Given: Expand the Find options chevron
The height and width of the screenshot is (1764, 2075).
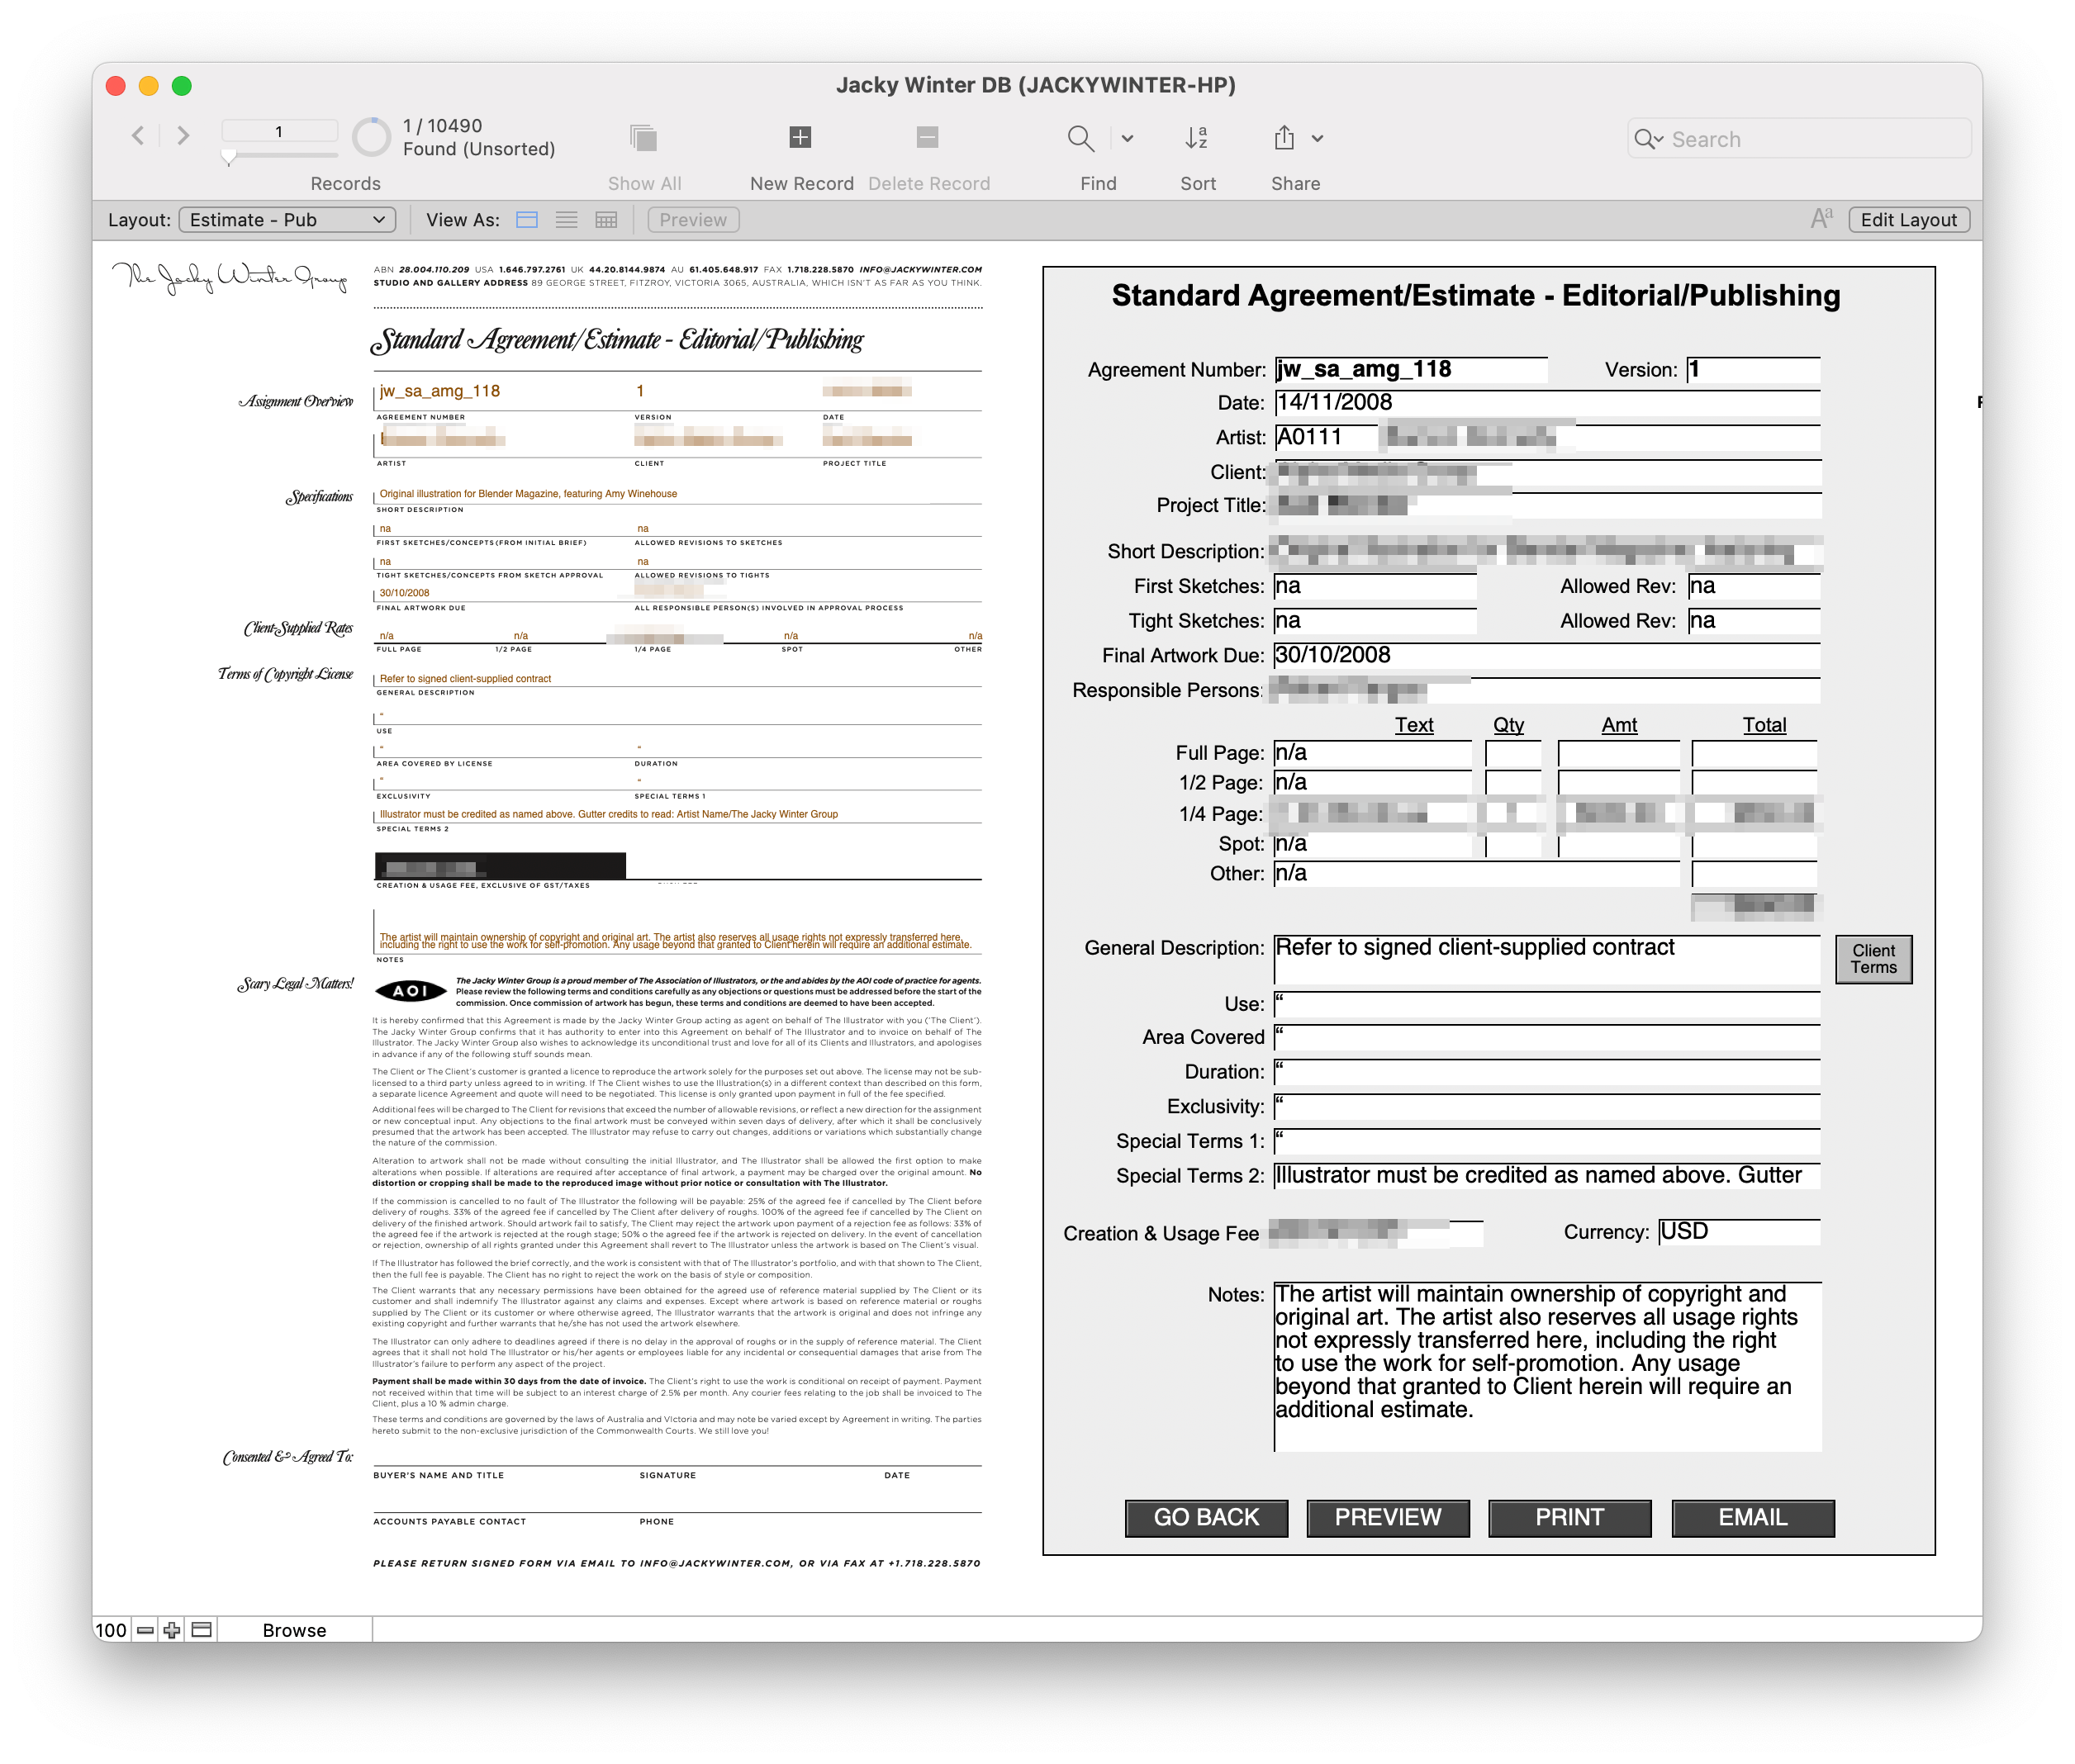Looking at the screenshot, I should coord(1127,139).
